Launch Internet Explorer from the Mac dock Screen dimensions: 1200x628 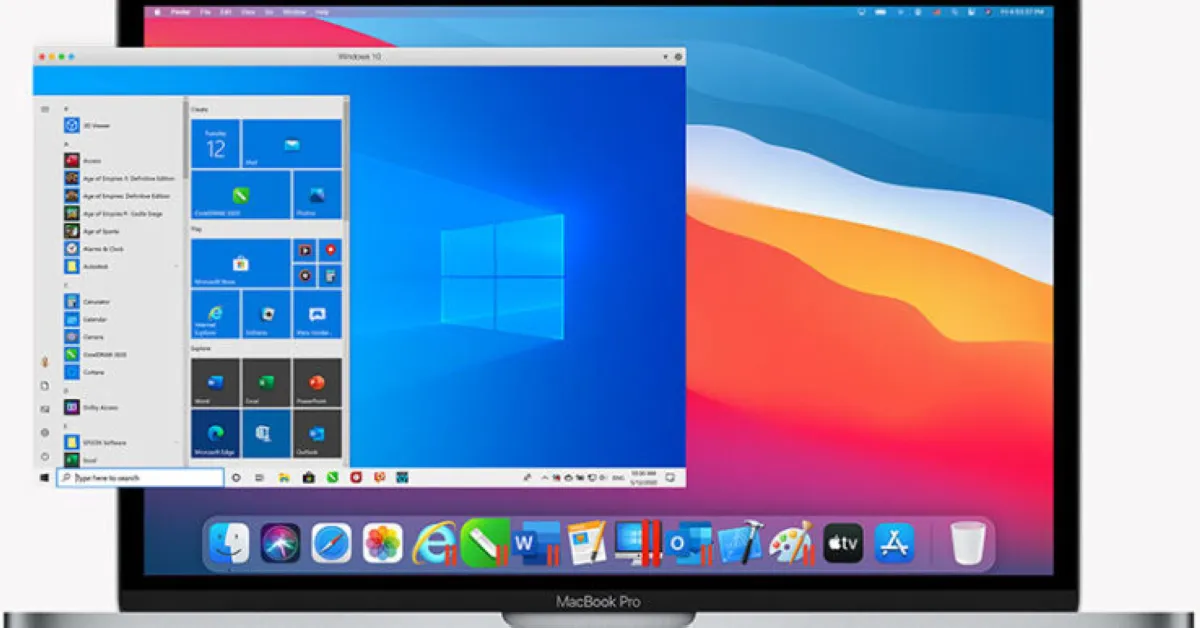click(x=433, y=543)
